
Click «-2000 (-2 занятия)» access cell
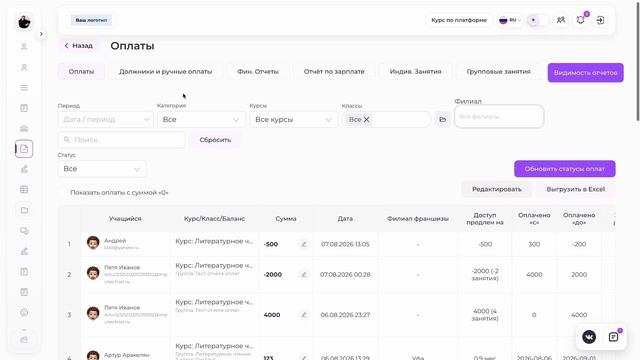click(485, 274)
